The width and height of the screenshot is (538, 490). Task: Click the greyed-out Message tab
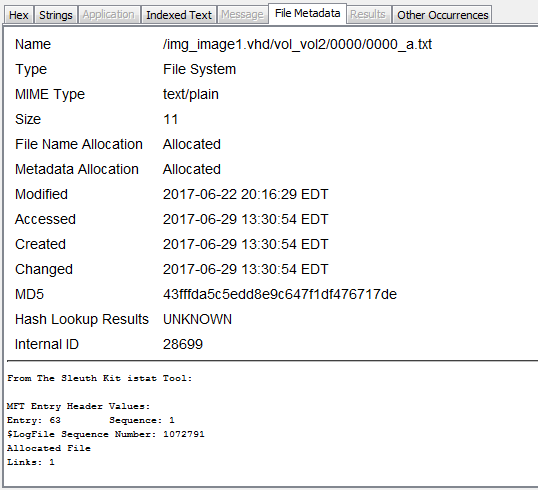(x=242, y=15)
